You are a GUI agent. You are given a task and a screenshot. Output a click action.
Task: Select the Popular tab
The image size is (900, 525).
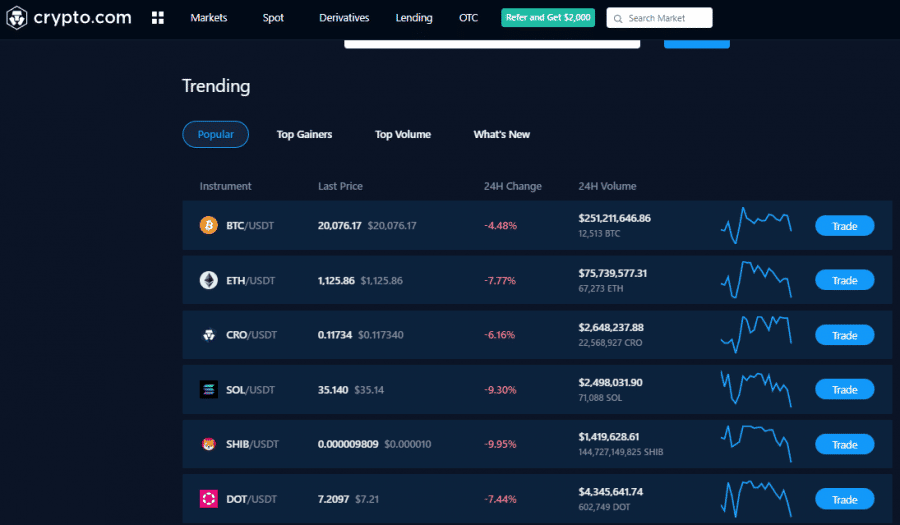[215, 134]
